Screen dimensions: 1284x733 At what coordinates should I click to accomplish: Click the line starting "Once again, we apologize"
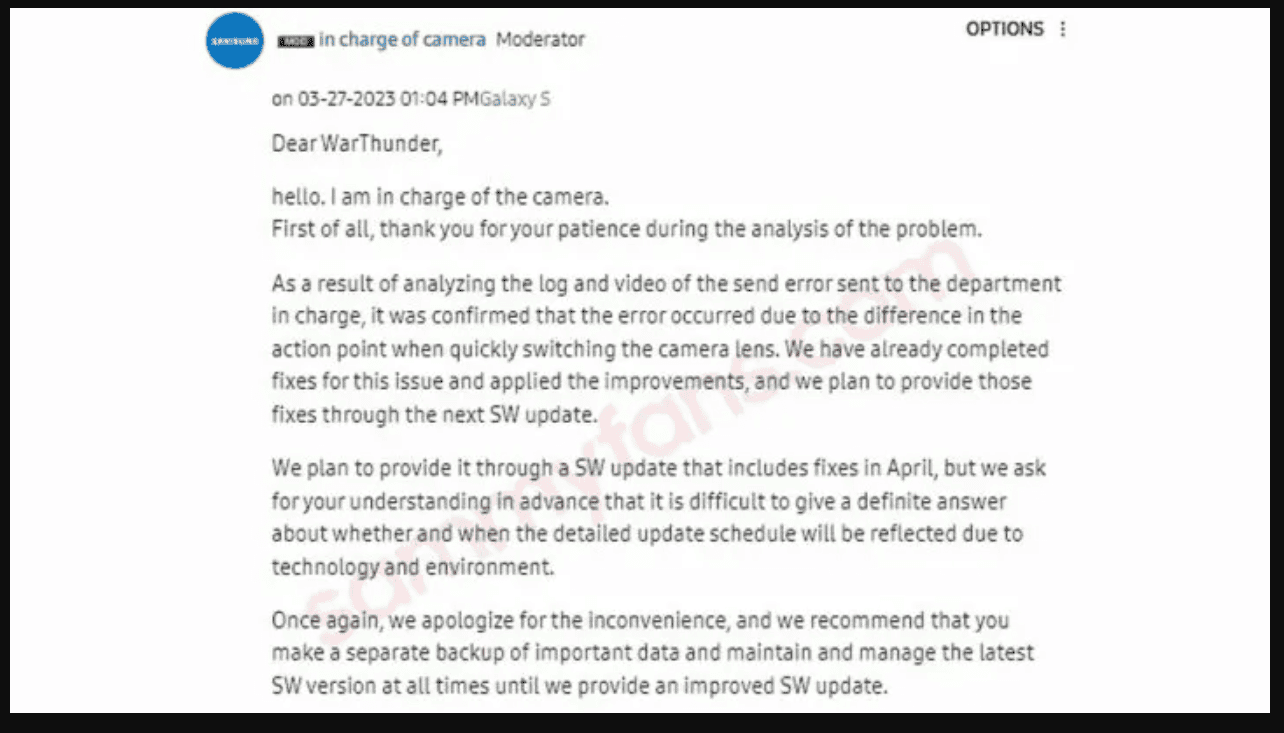click(640, 621)
